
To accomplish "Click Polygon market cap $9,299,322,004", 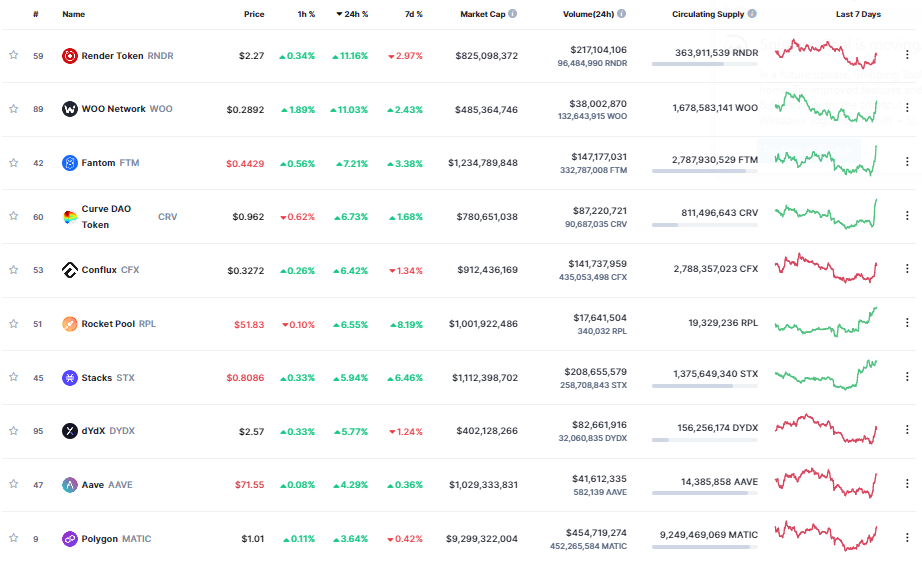I will 482,539.
